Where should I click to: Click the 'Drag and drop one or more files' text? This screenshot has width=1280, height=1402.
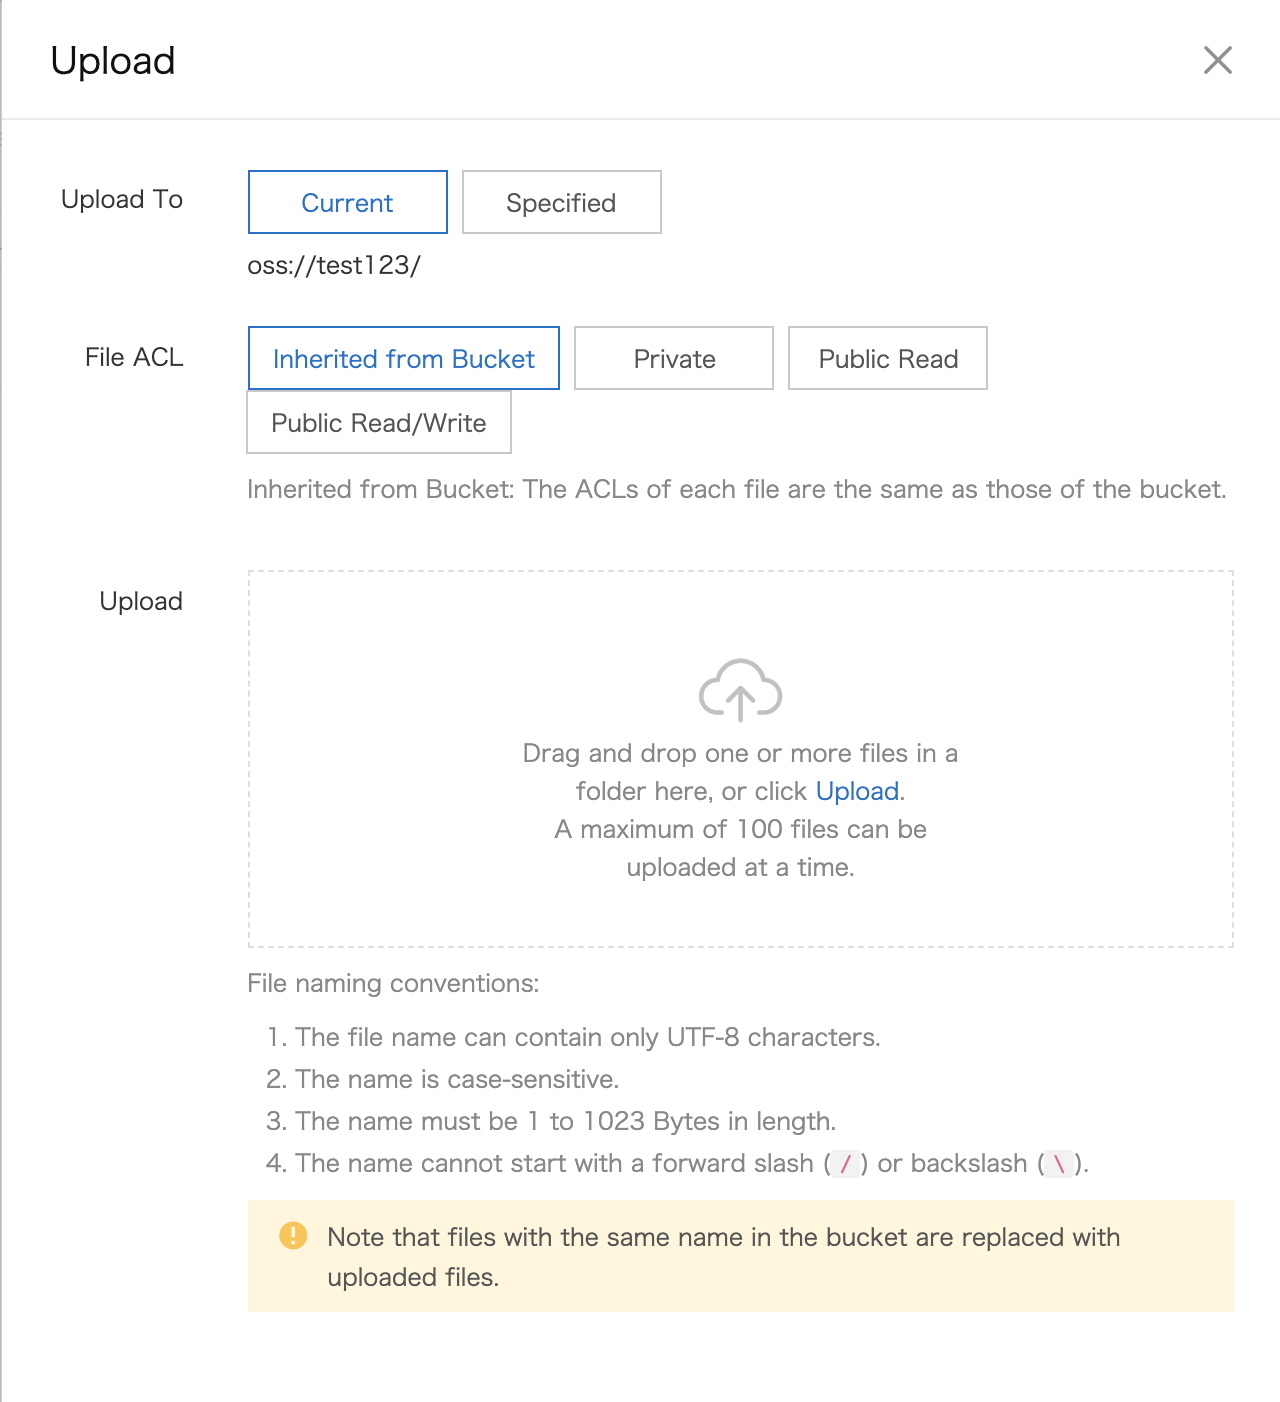(740, 753)
